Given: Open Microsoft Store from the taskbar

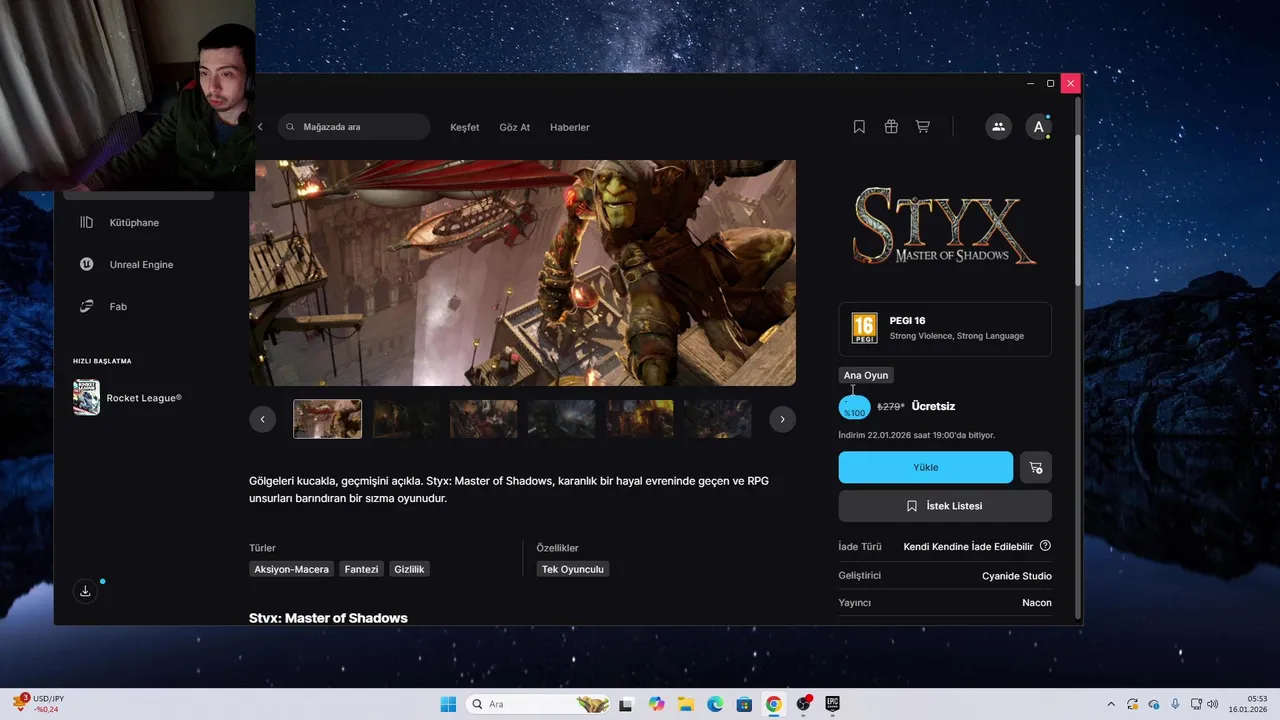Looking at the screenshot, I should click(744, 704).
